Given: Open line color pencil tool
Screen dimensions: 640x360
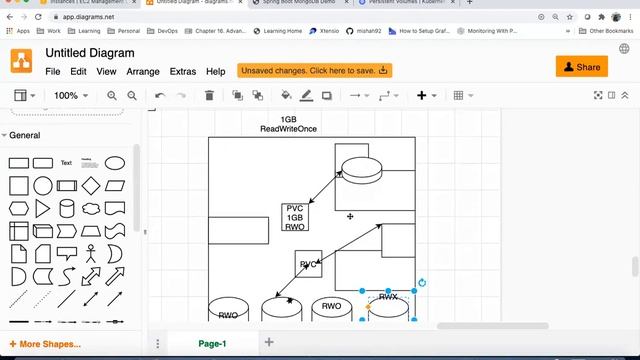Looking at the screenshot, I should pos(306,96).
